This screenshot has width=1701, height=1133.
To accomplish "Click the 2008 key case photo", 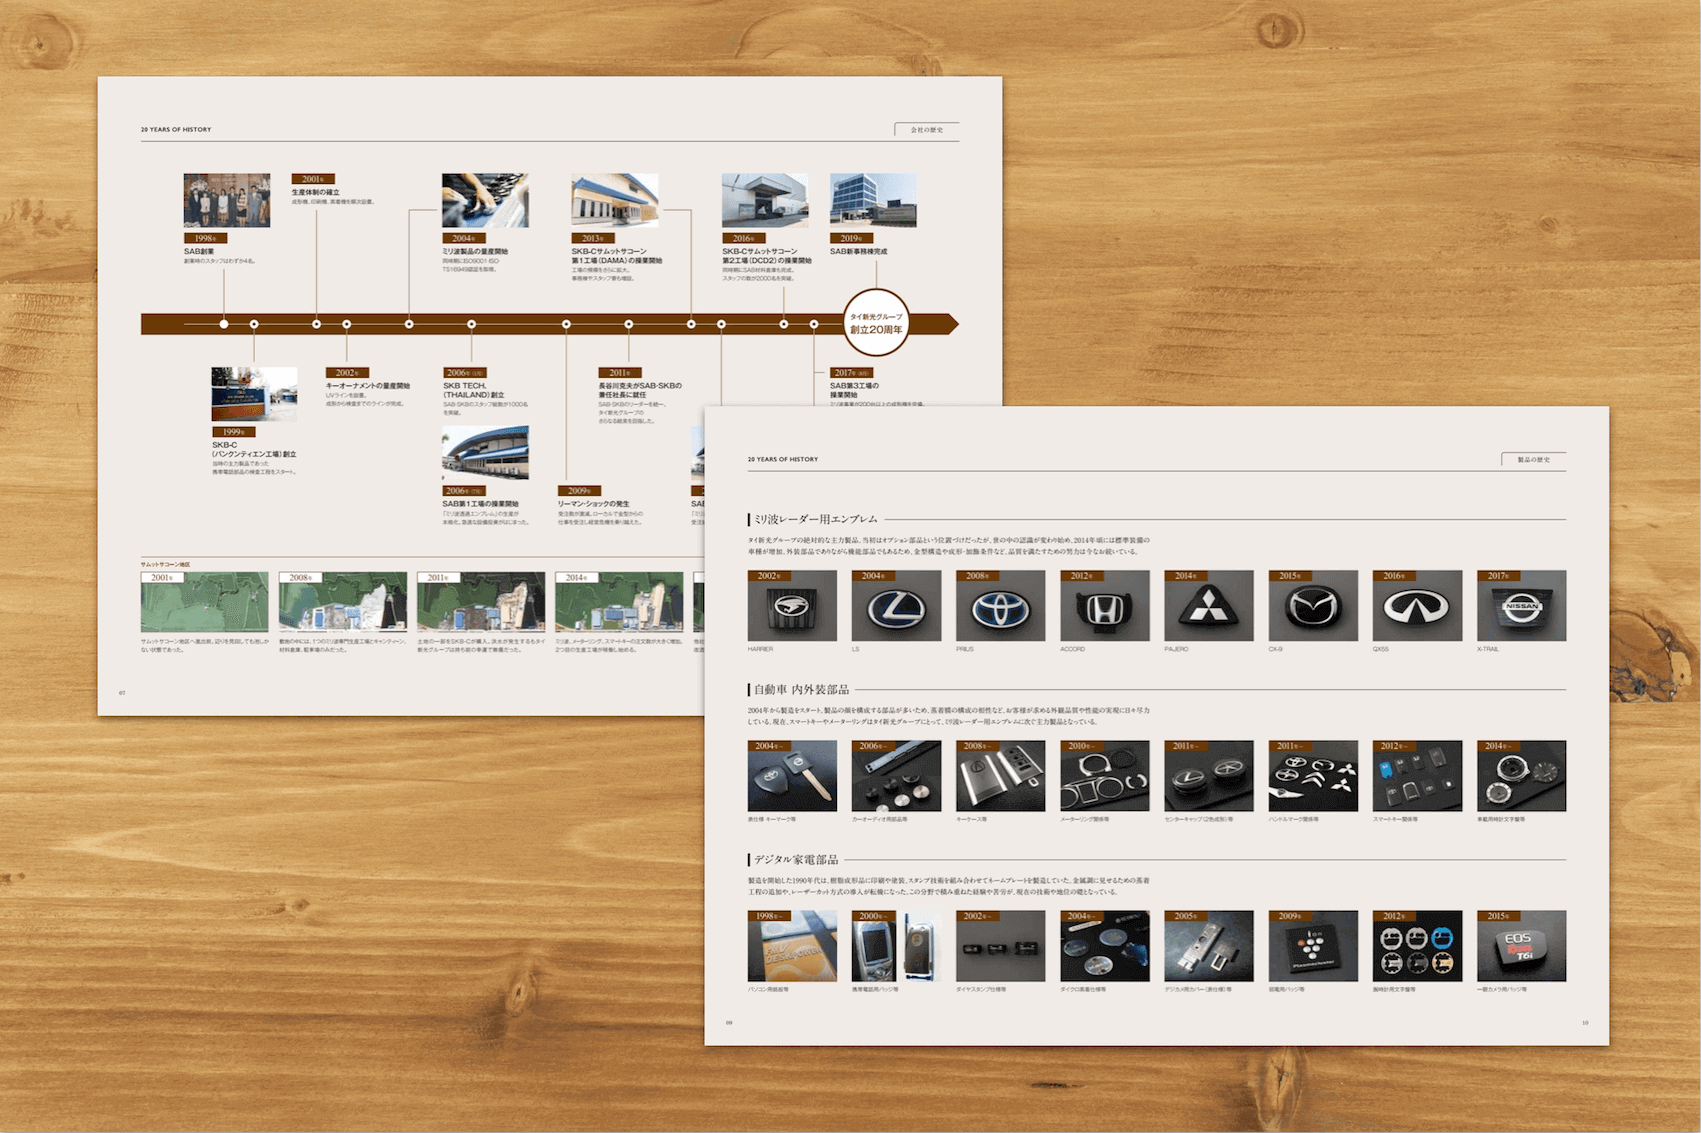I will click(x=1000, y=776).
